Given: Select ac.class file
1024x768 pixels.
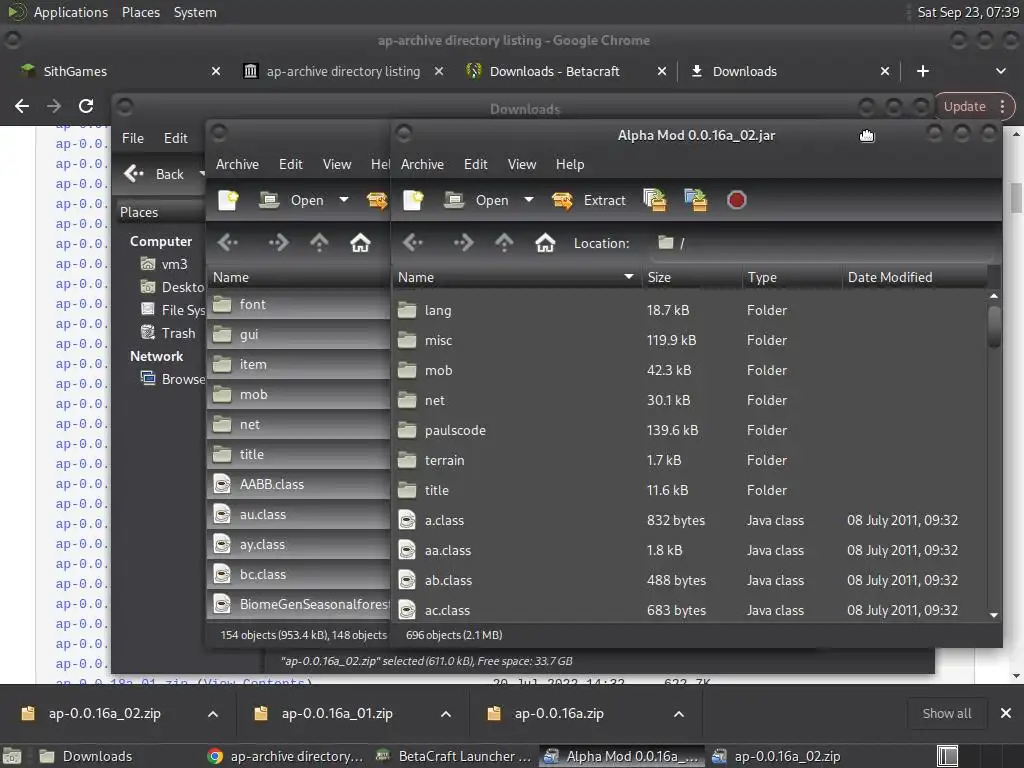Looking at the screenshot, I should [691, 611].
